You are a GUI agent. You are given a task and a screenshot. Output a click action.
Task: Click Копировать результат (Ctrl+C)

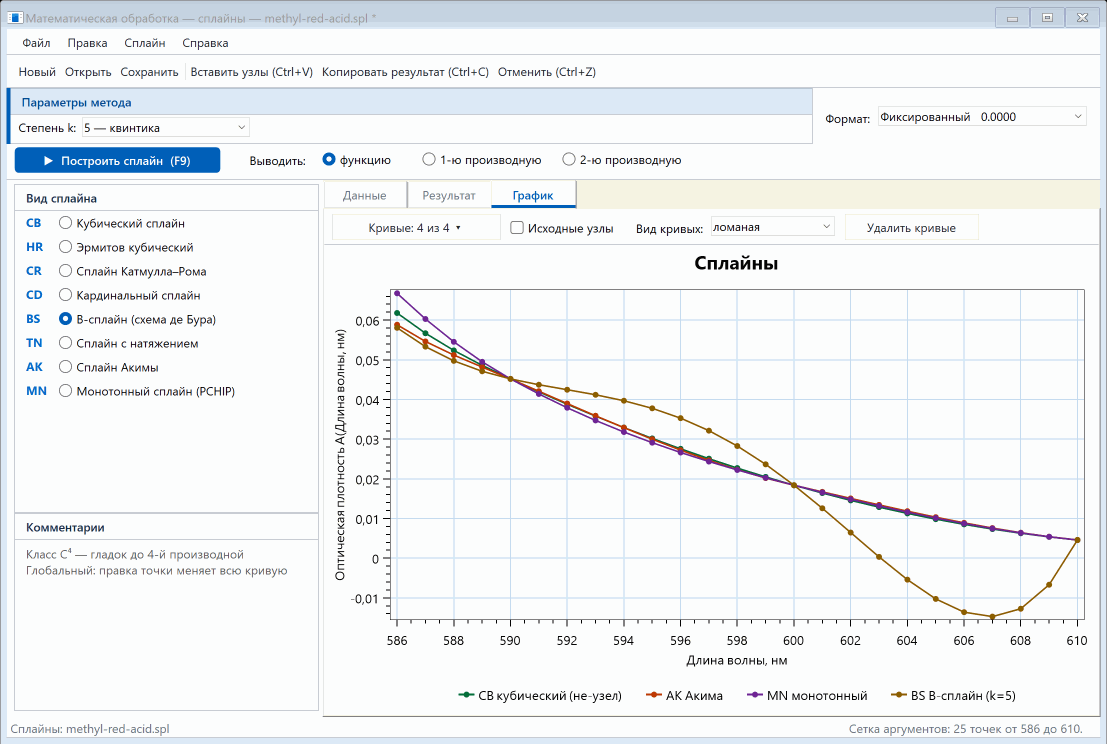[405, 72]
